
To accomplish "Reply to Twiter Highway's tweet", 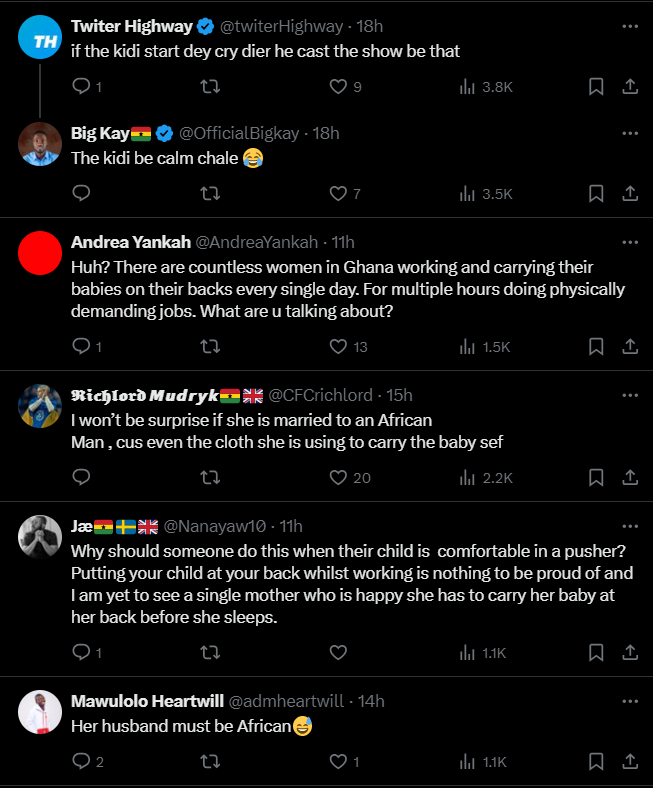I will 83,87.
